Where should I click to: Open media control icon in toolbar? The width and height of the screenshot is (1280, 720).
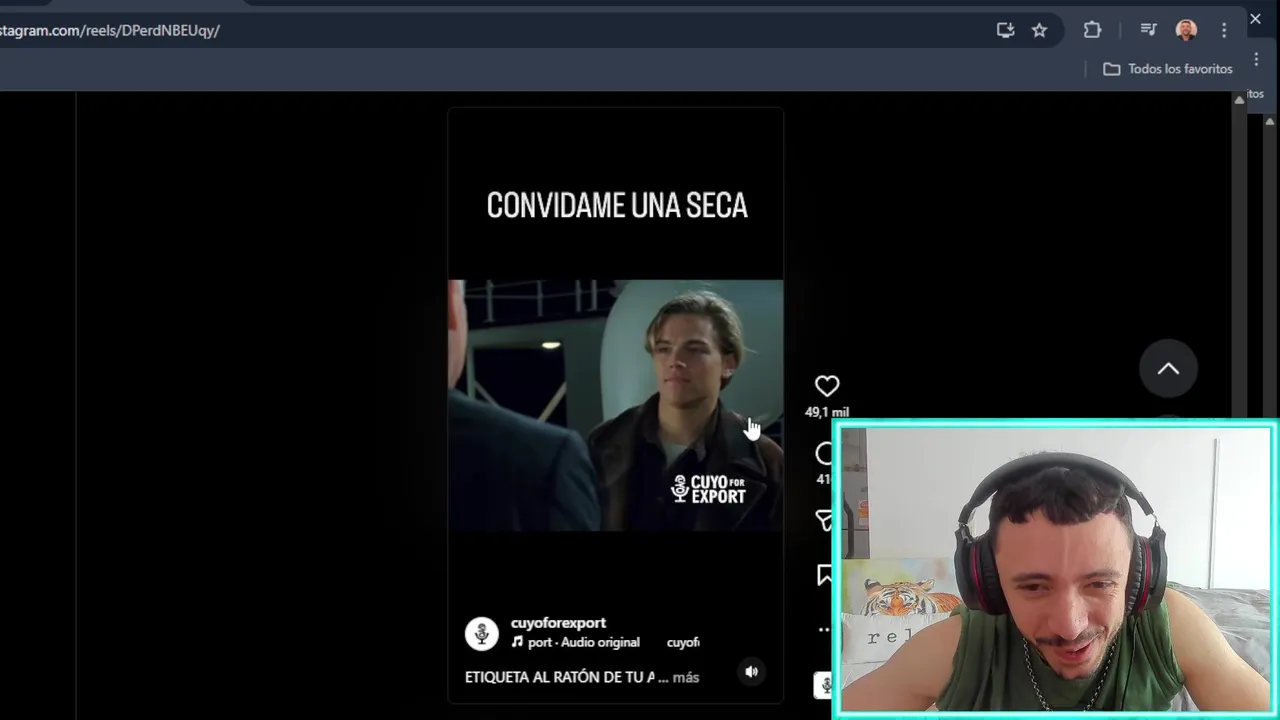click(1149, 30)
